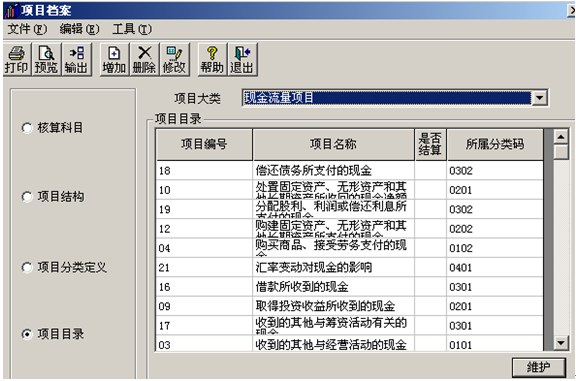
Task: Click project number cell 03
Action: point(204,344)
